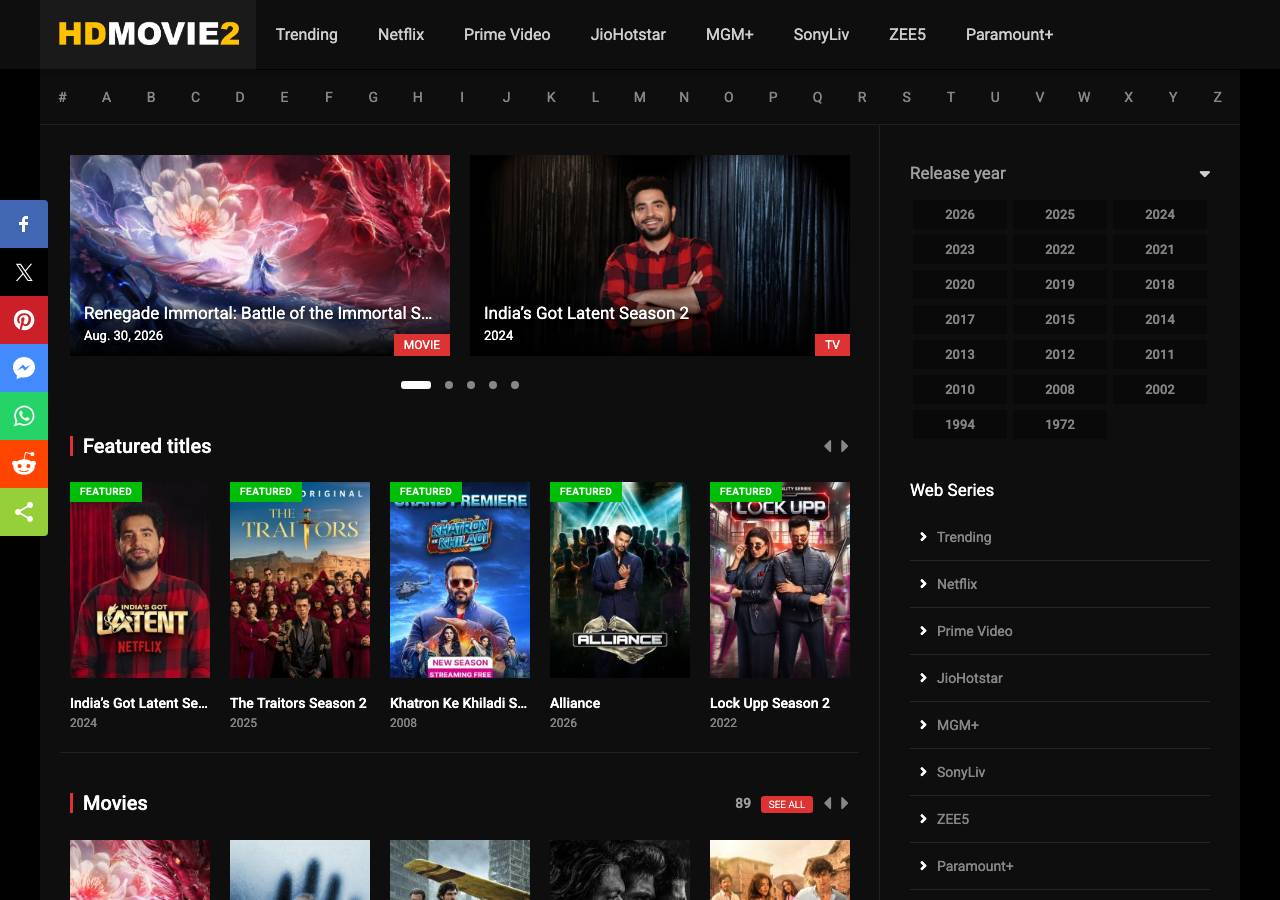Click the HDMOVIE2 site logo
The height and width of the screenshot is (900, 1280).
click(x=149, y=34)
